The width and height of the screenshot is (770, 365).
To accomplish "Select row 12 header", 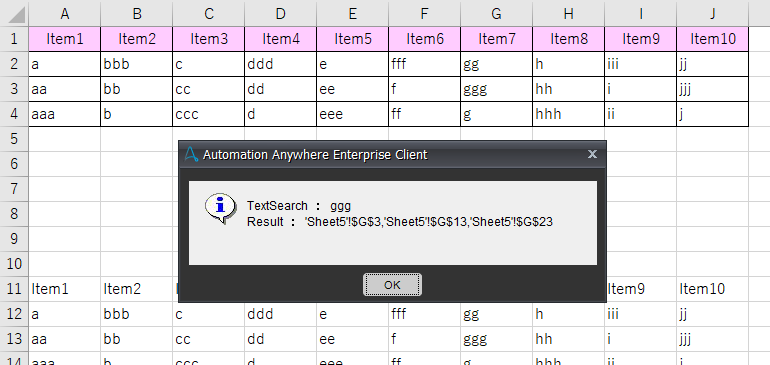I will (x=14, y=314).
